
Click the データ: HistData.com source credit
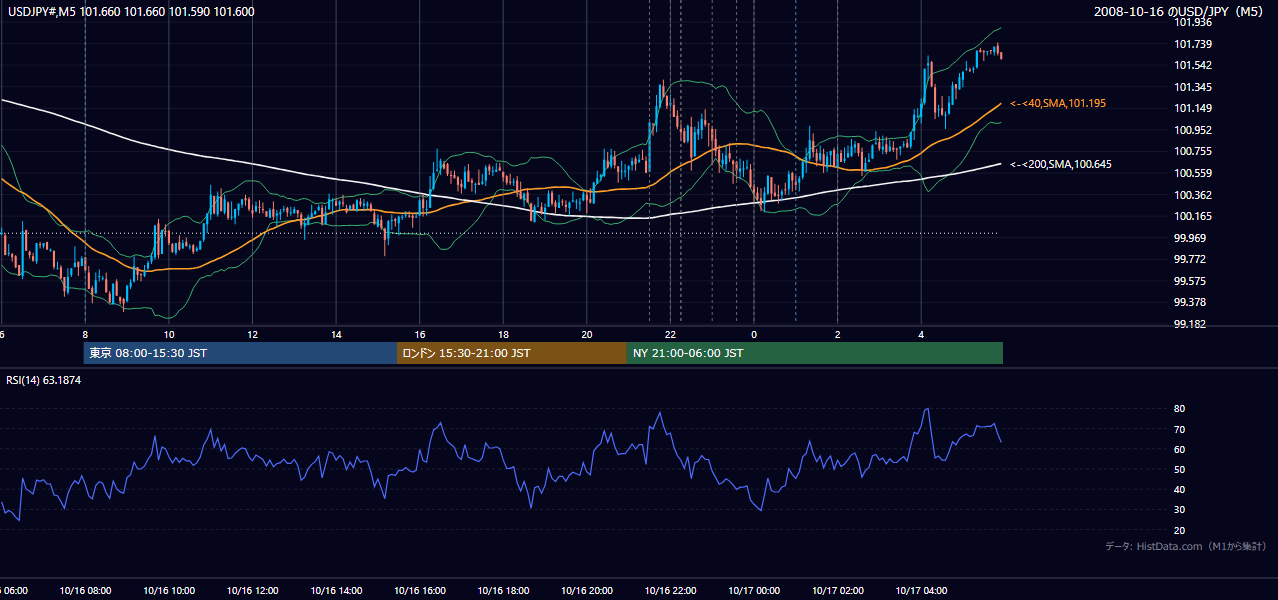[1186, 546]
